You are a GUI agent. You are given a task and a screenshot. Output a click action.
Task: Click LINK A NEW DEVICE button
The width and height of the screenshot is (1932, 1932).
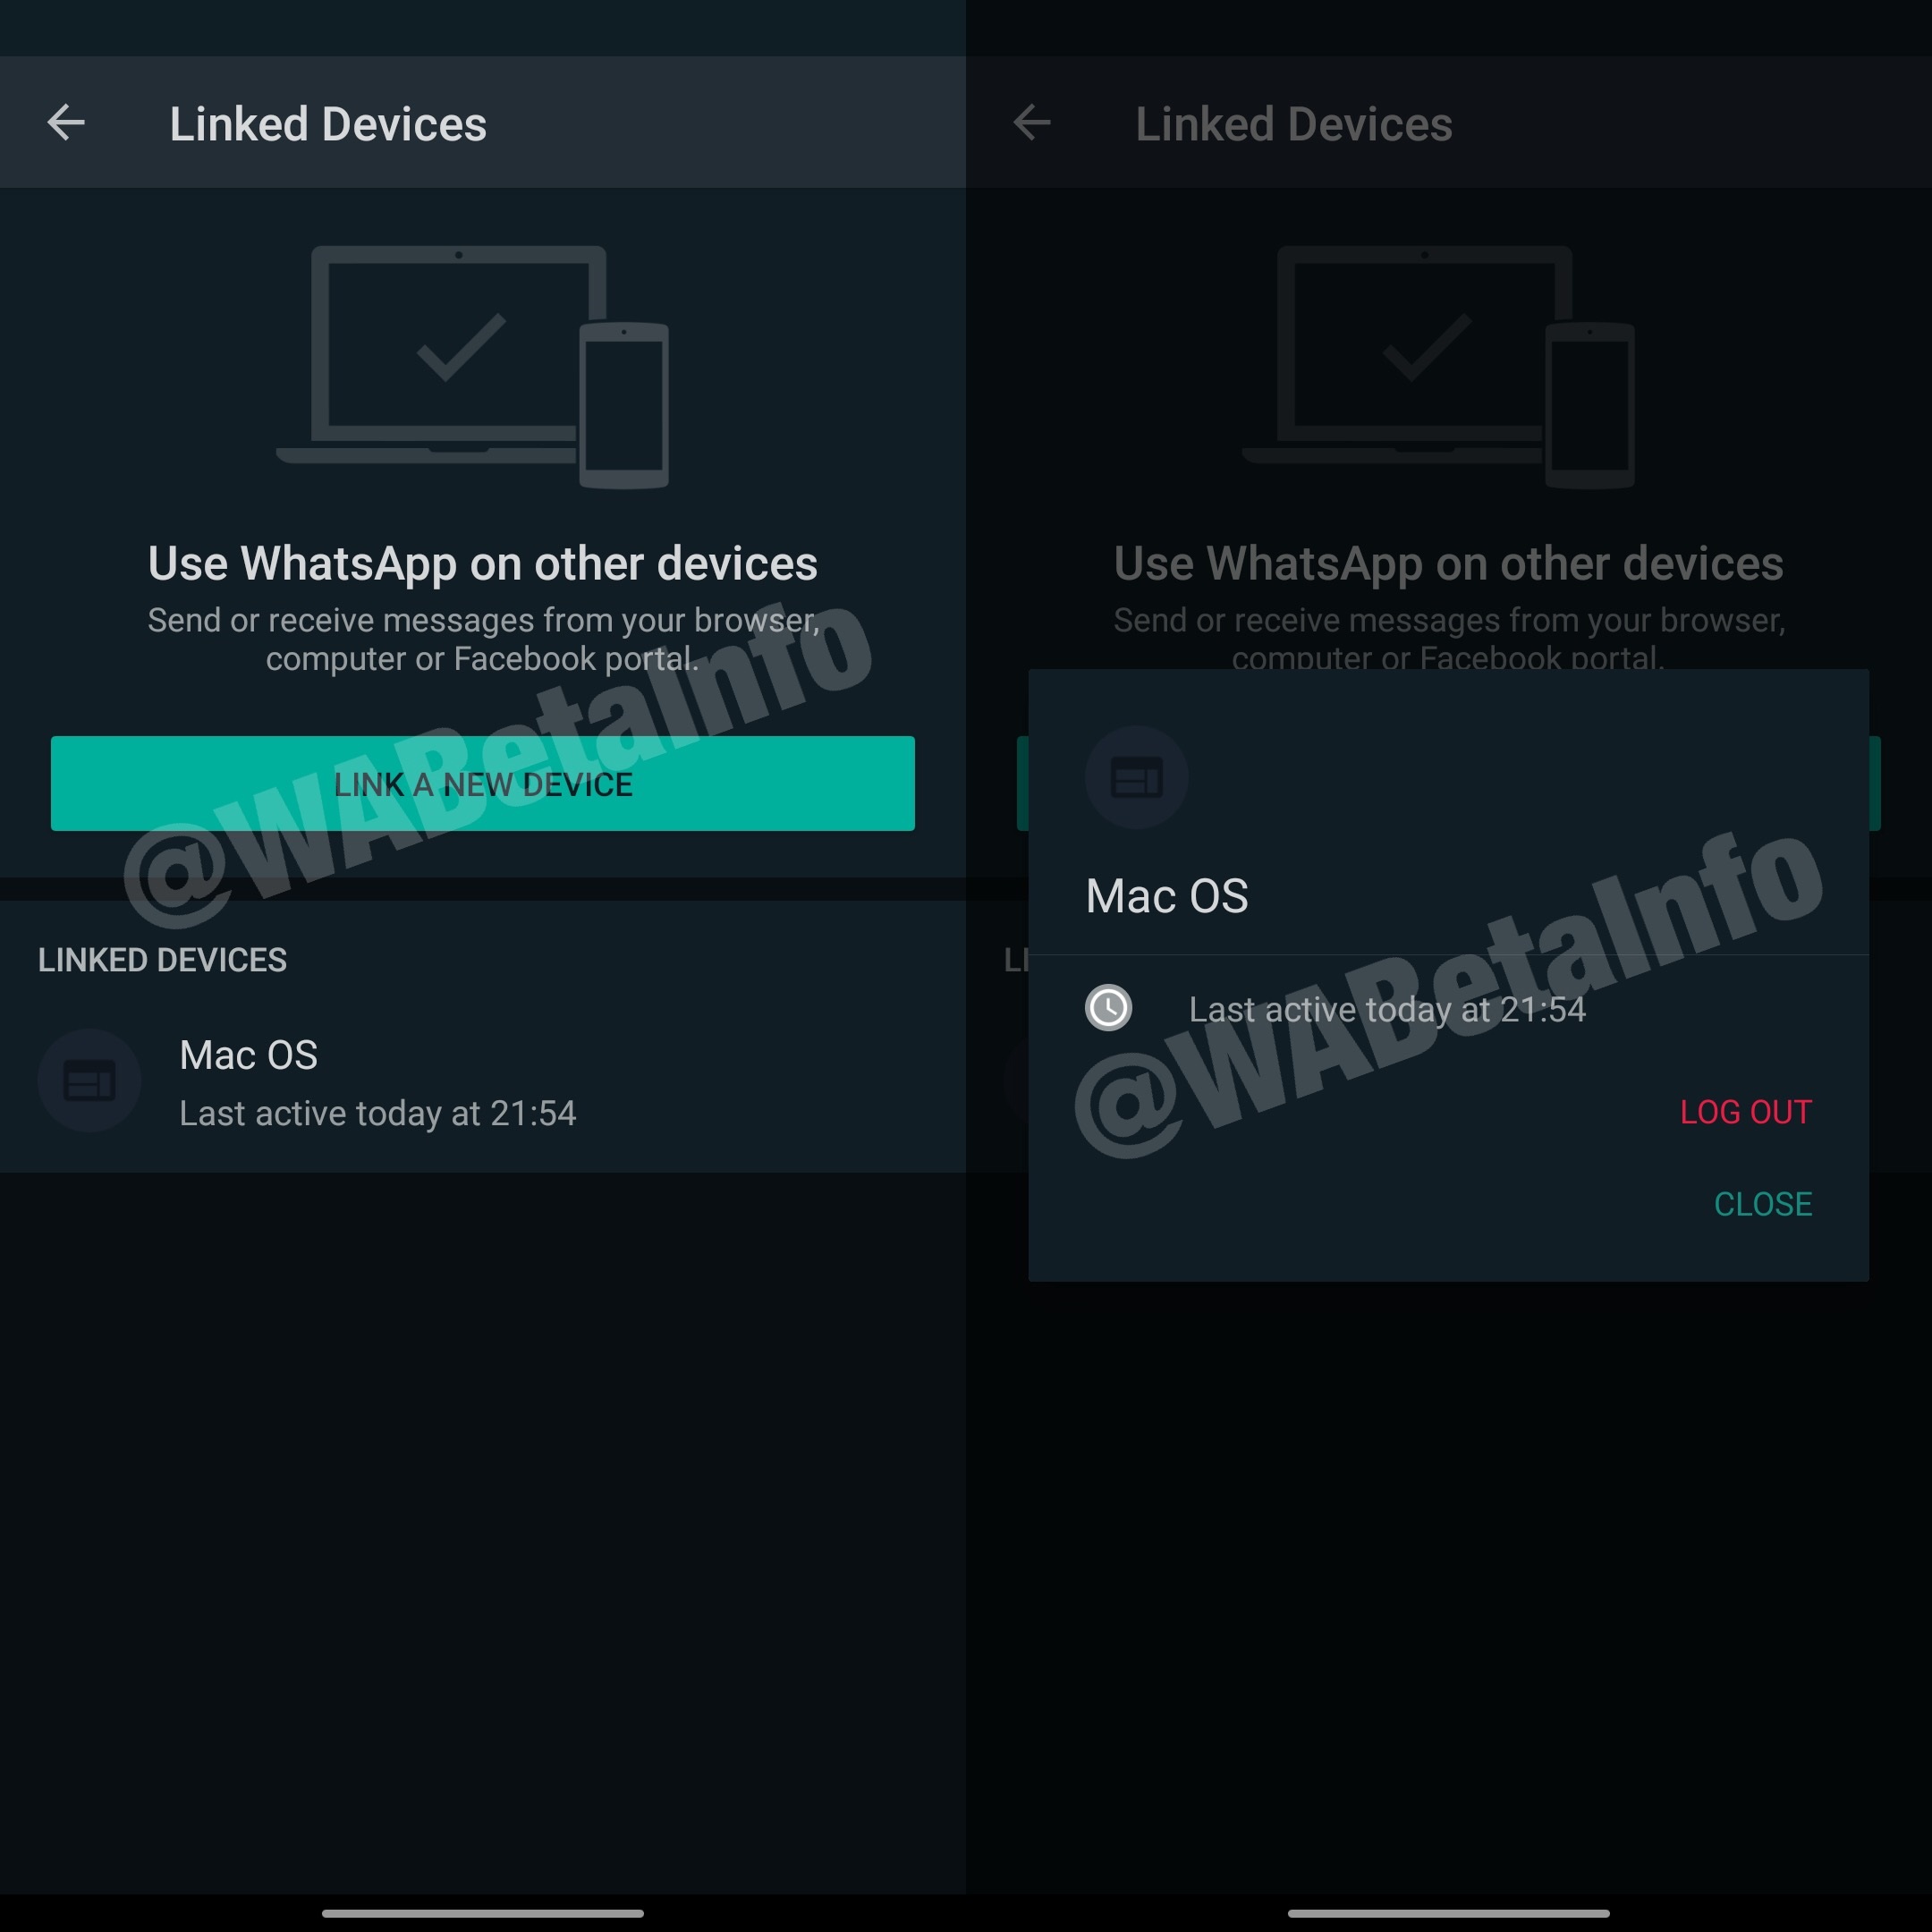(x=483, y=784)
